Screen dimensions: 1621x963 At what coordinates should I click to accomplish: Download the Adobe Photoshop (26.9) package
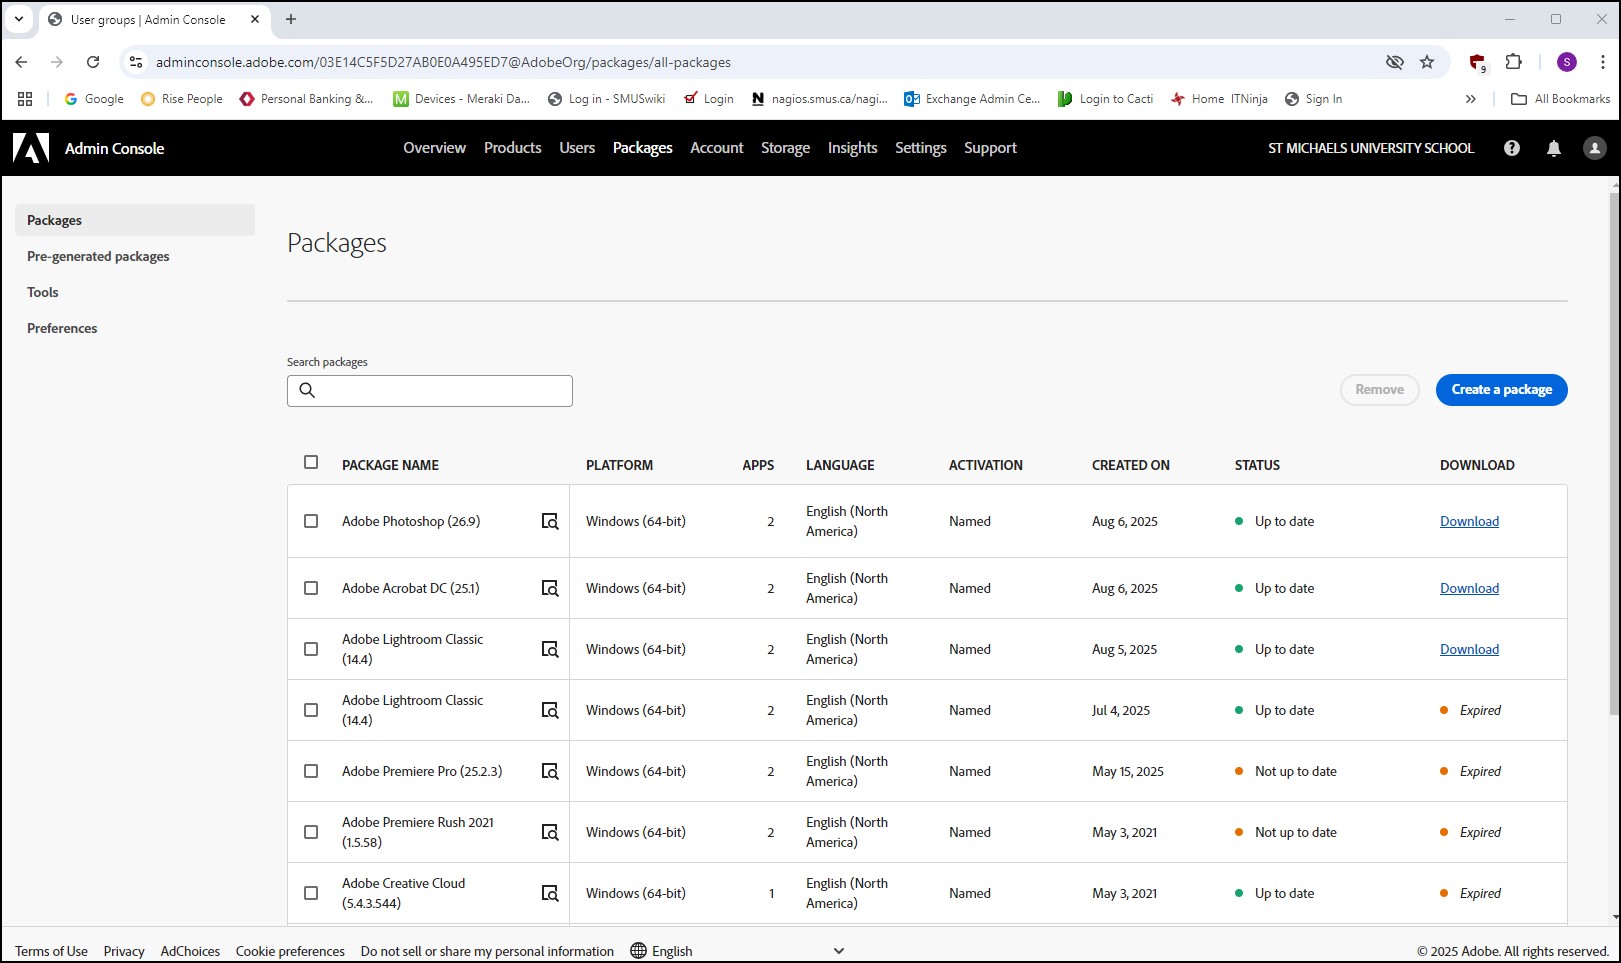coord(1469,521)
